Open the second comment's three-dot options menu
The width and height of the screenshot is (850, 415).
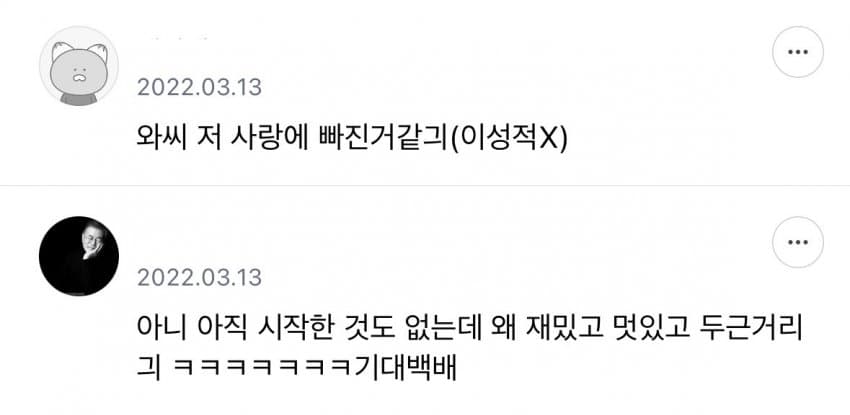click(797, 242)
